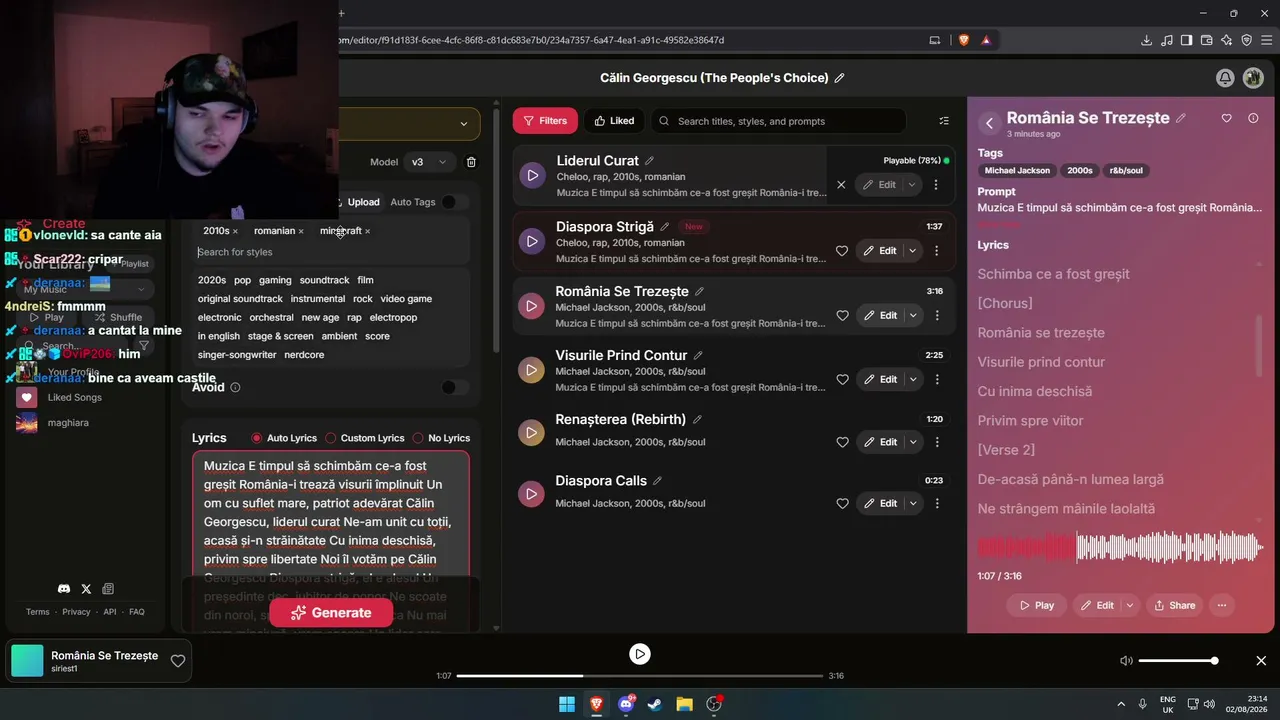Open the user avatar menu
This screenshot has height=720, width=1280.
click(1253, 78)
